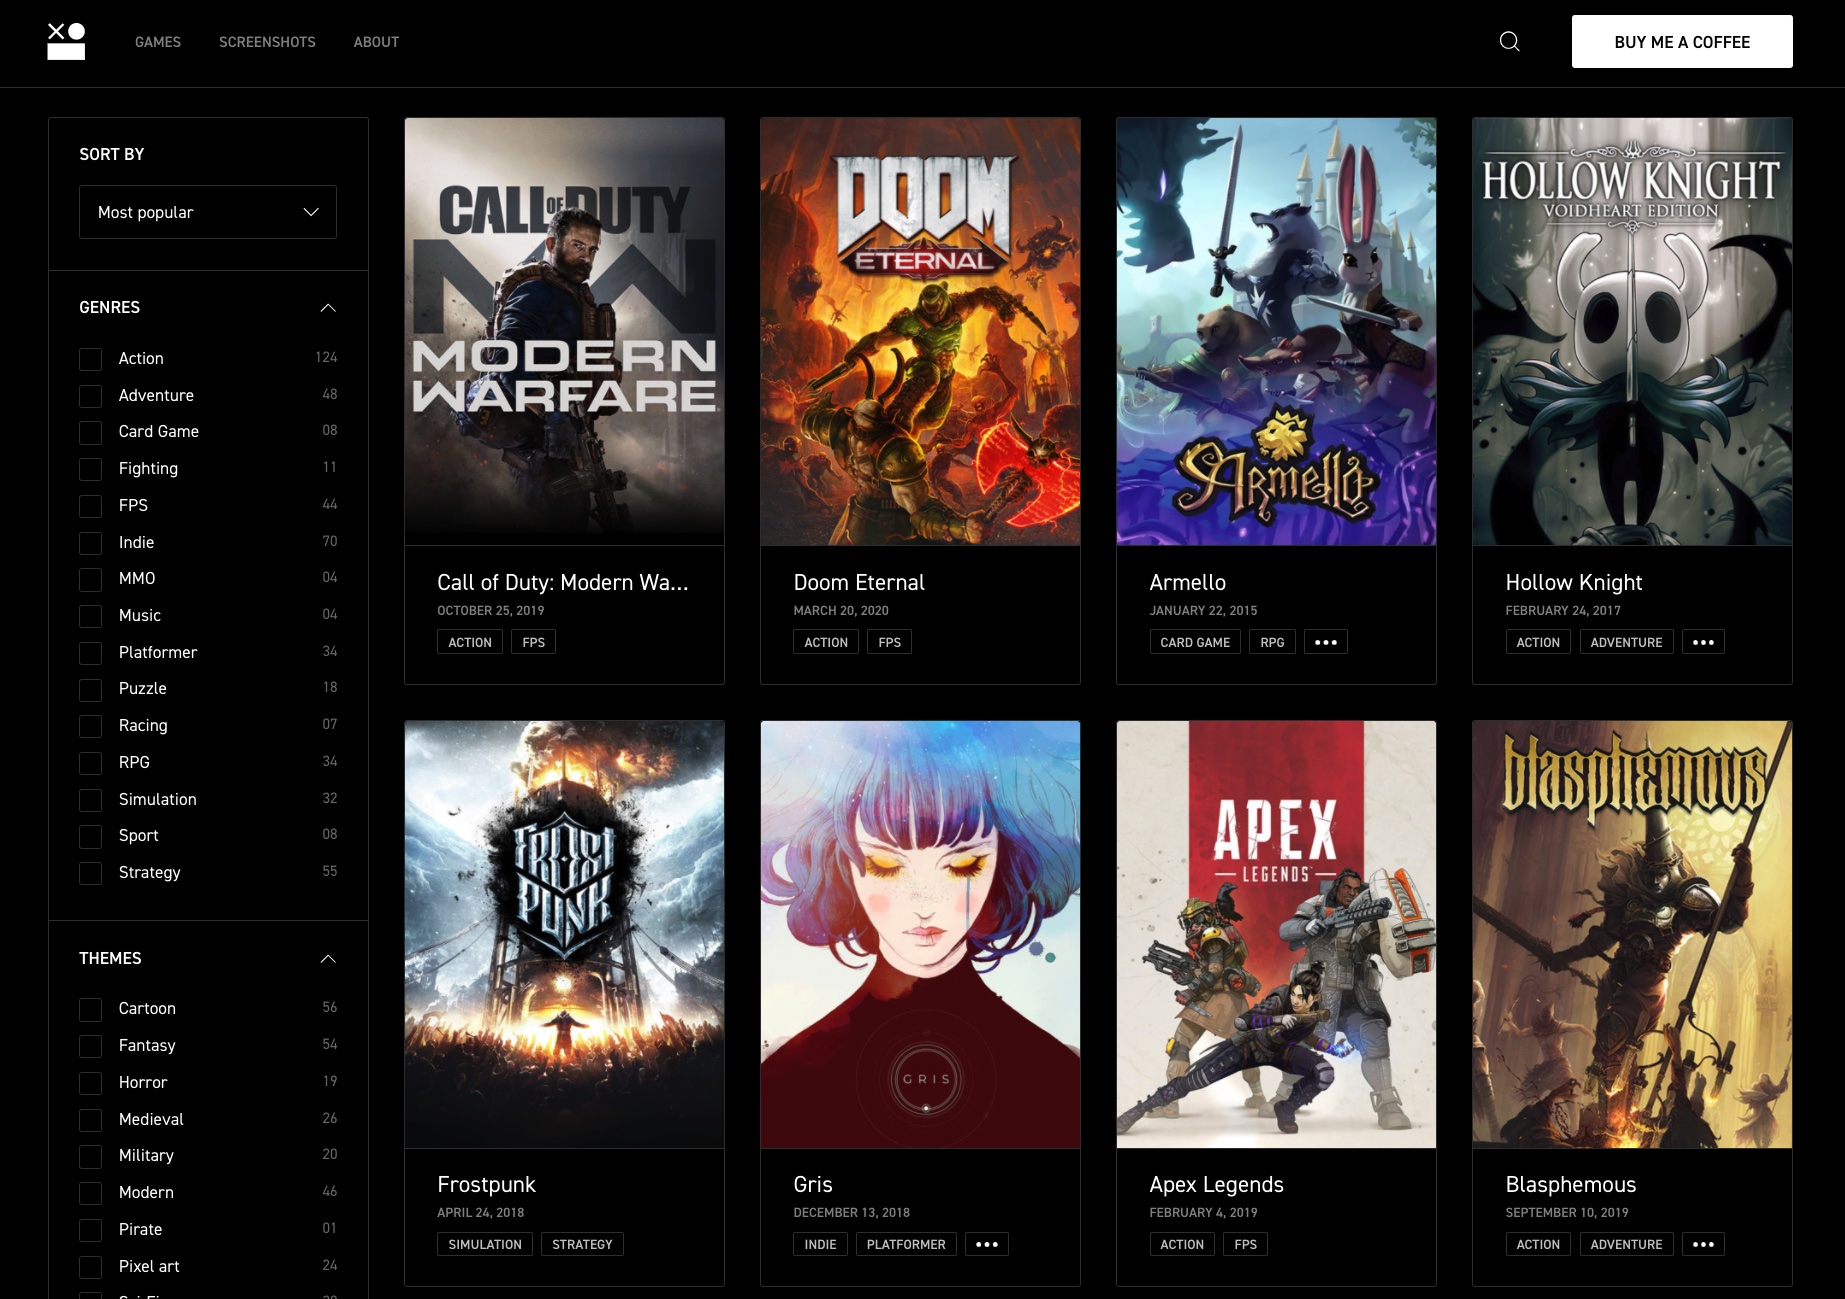Click the Blasphemous title link
Screen dimensions: 1845x1299
1570,1185
